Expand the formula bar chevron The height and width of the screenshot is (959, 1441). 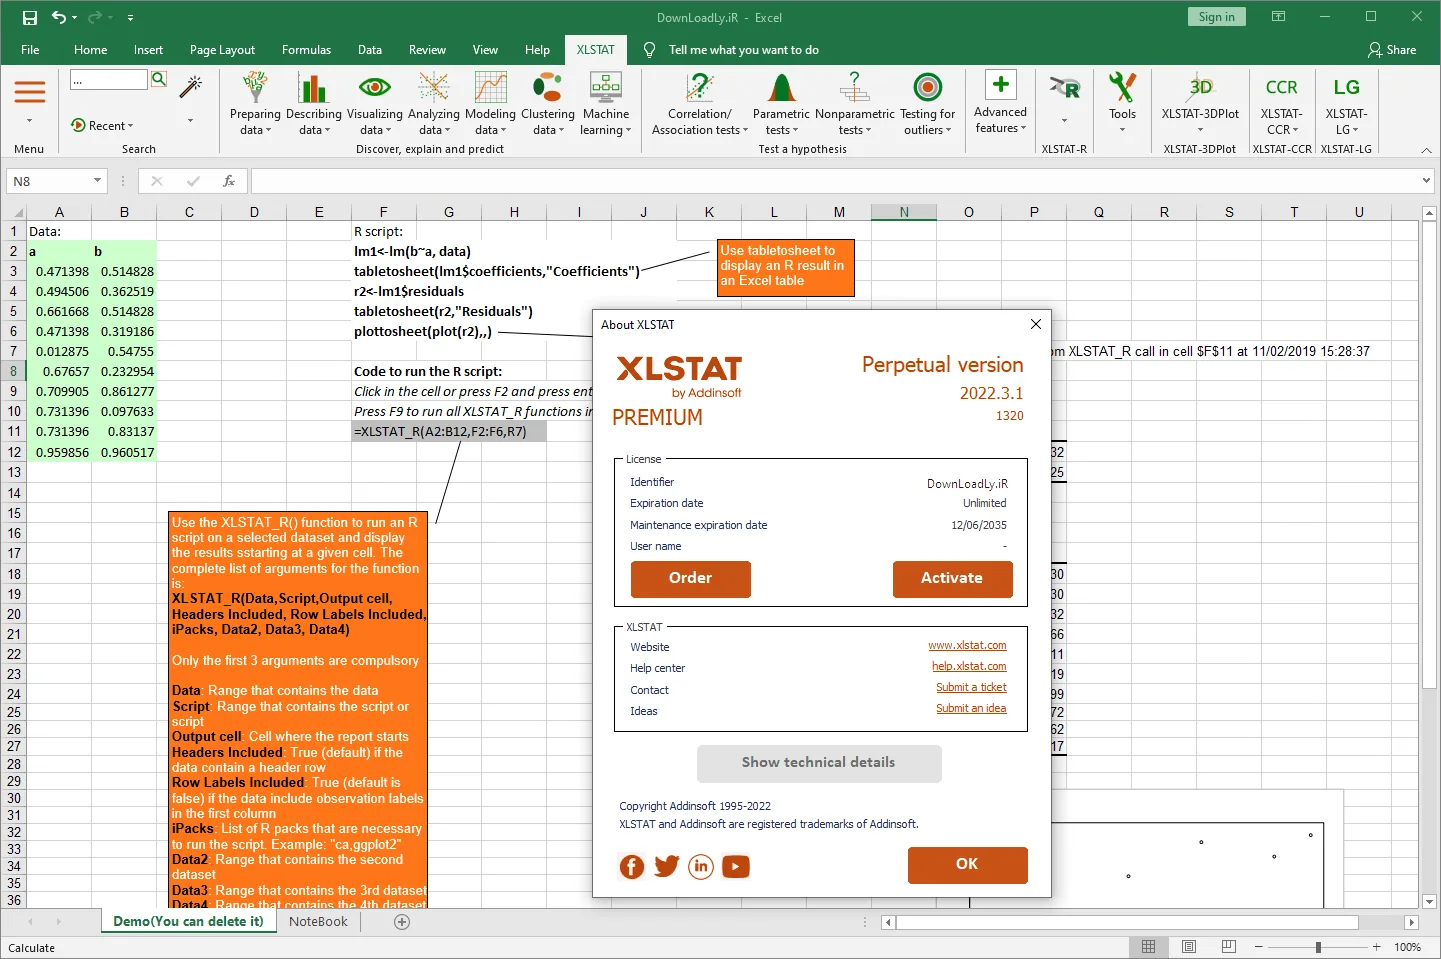coord(1426,181)
